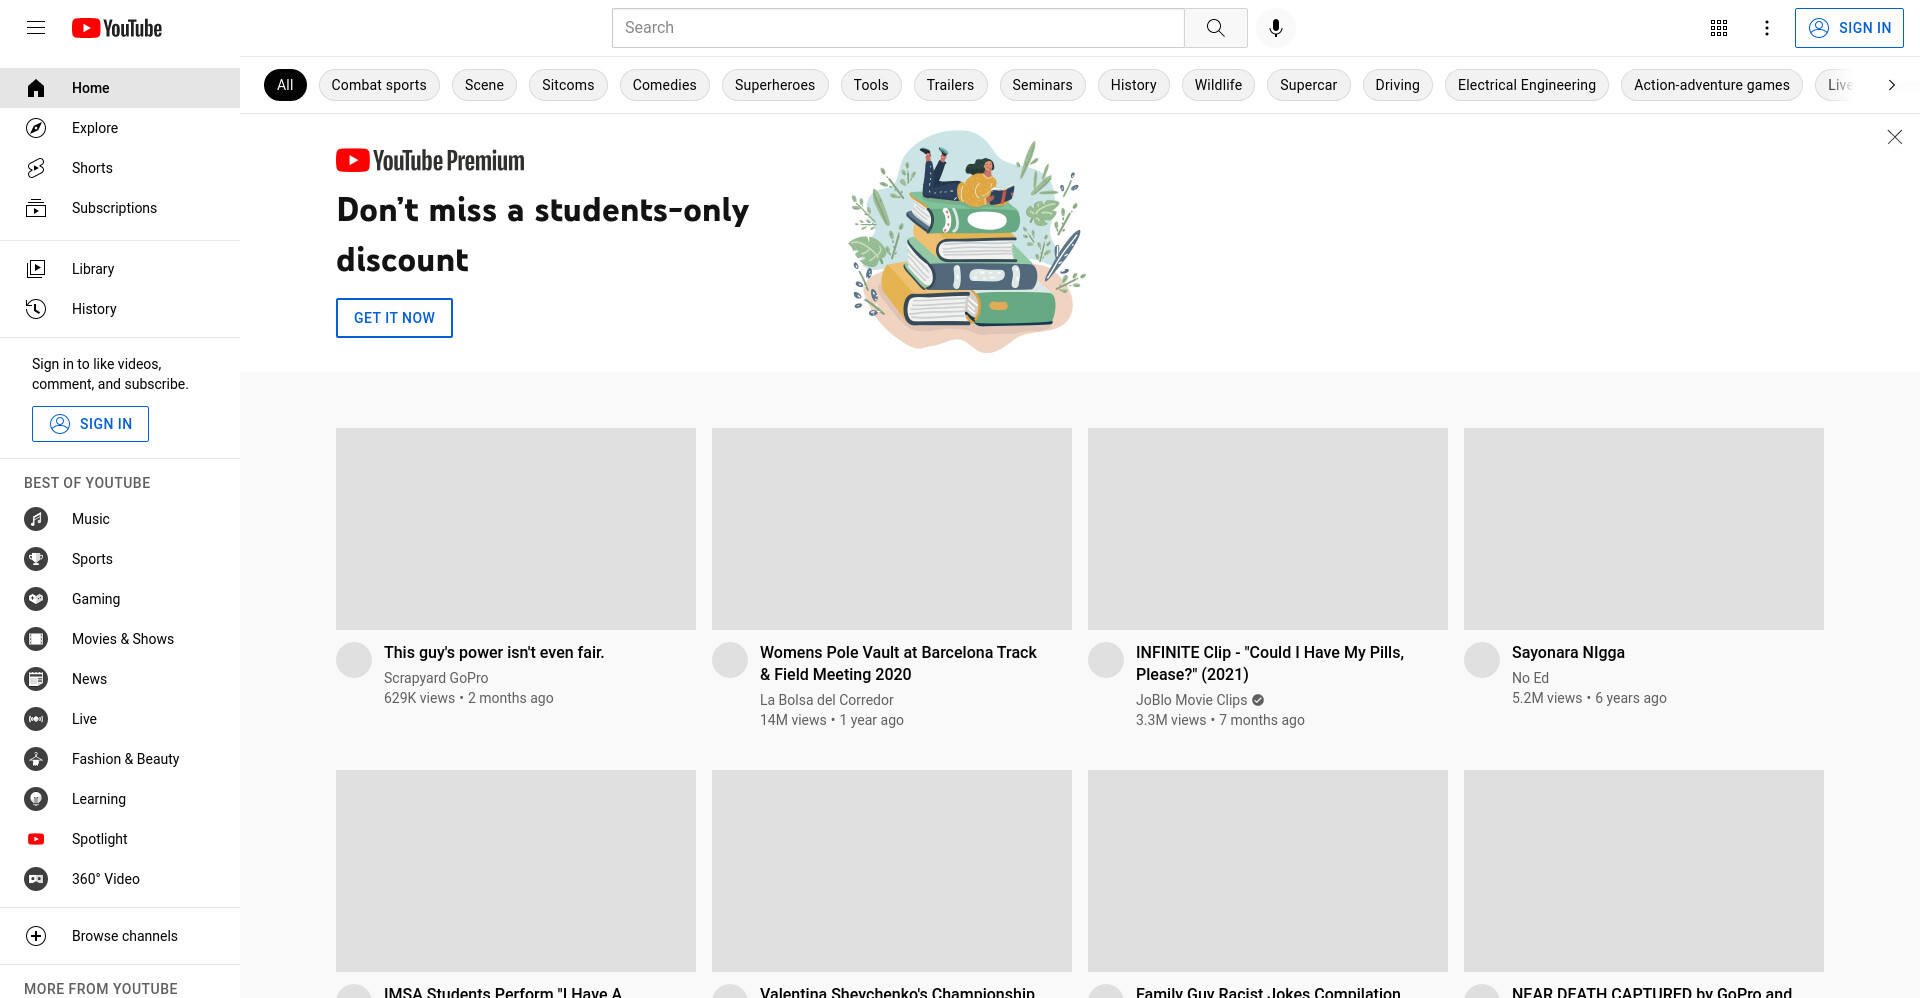Click the Sports trophy icon

pos(36,559)
